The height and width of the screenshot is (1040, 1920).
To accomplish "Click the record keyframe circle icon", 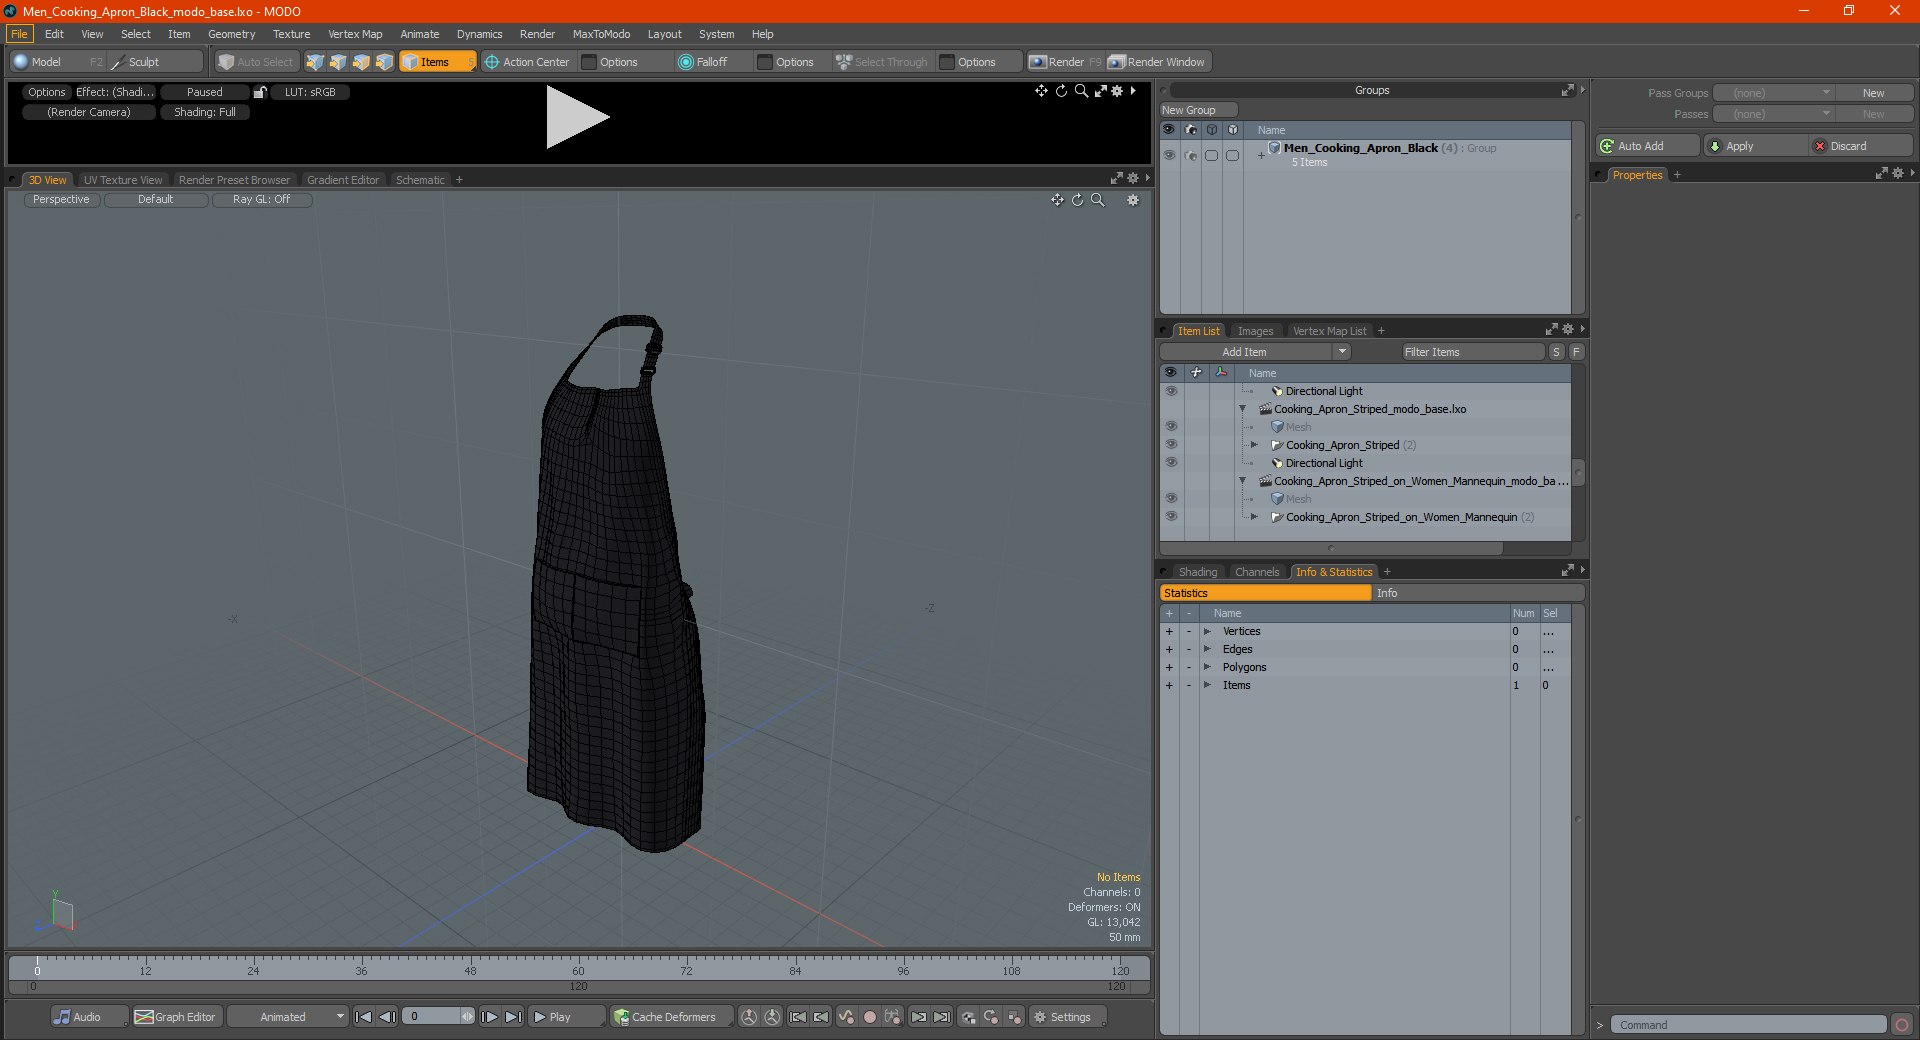I will 869,1017.
